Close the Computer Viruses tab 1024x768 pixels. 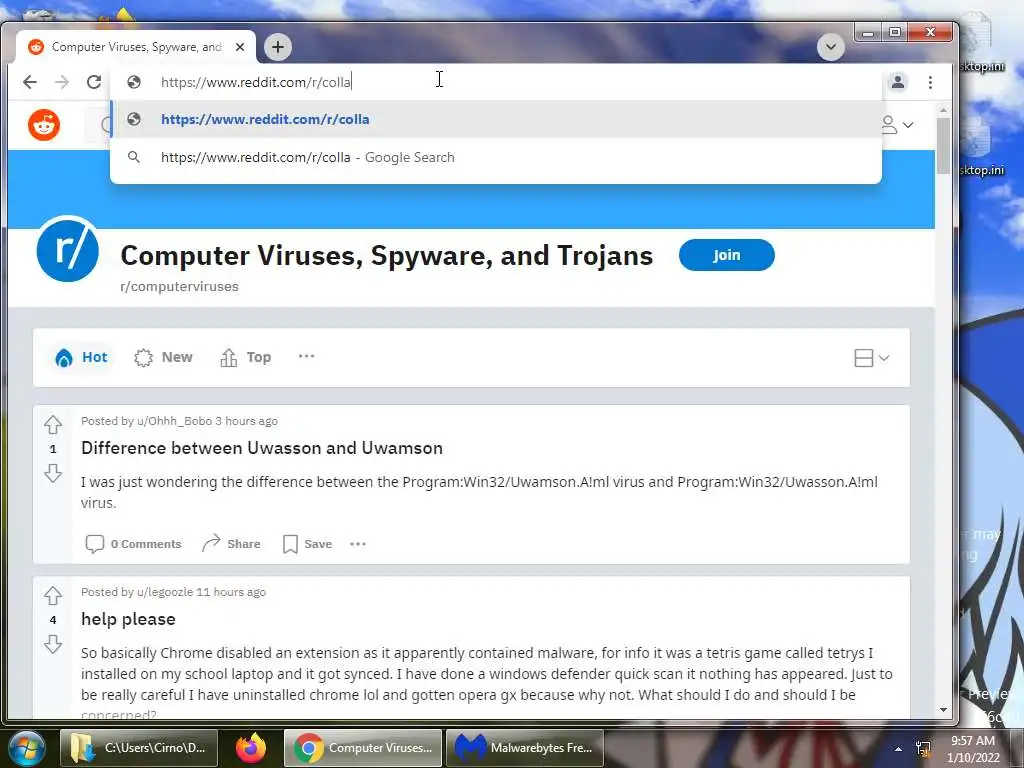point(240,47)
